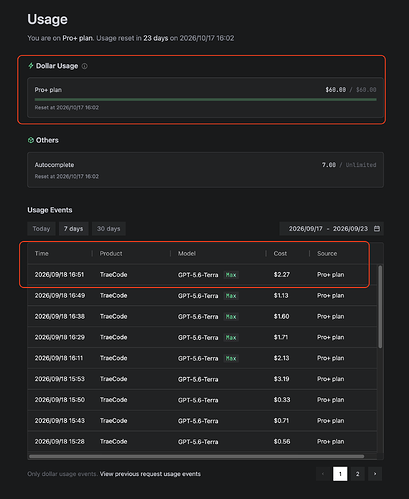This screenshot has width=409, height=499.
Task: Click GPT-5.6-Terra in the 15:28 row
Action: tap(198, 442)
